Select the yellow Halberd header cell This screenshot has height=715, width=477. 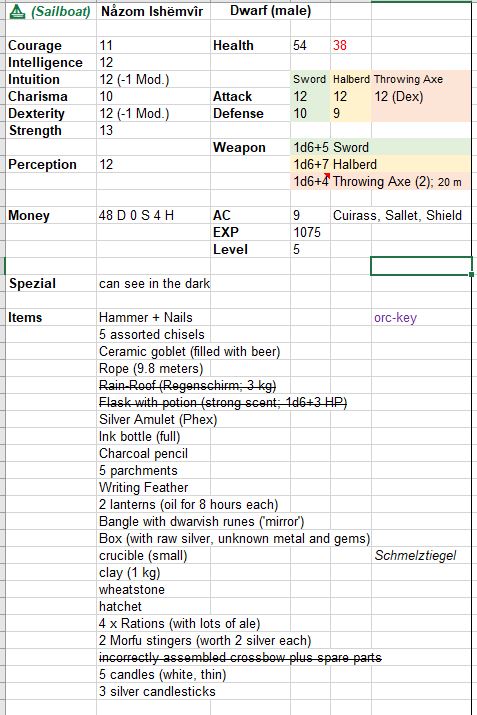[351, 79]
